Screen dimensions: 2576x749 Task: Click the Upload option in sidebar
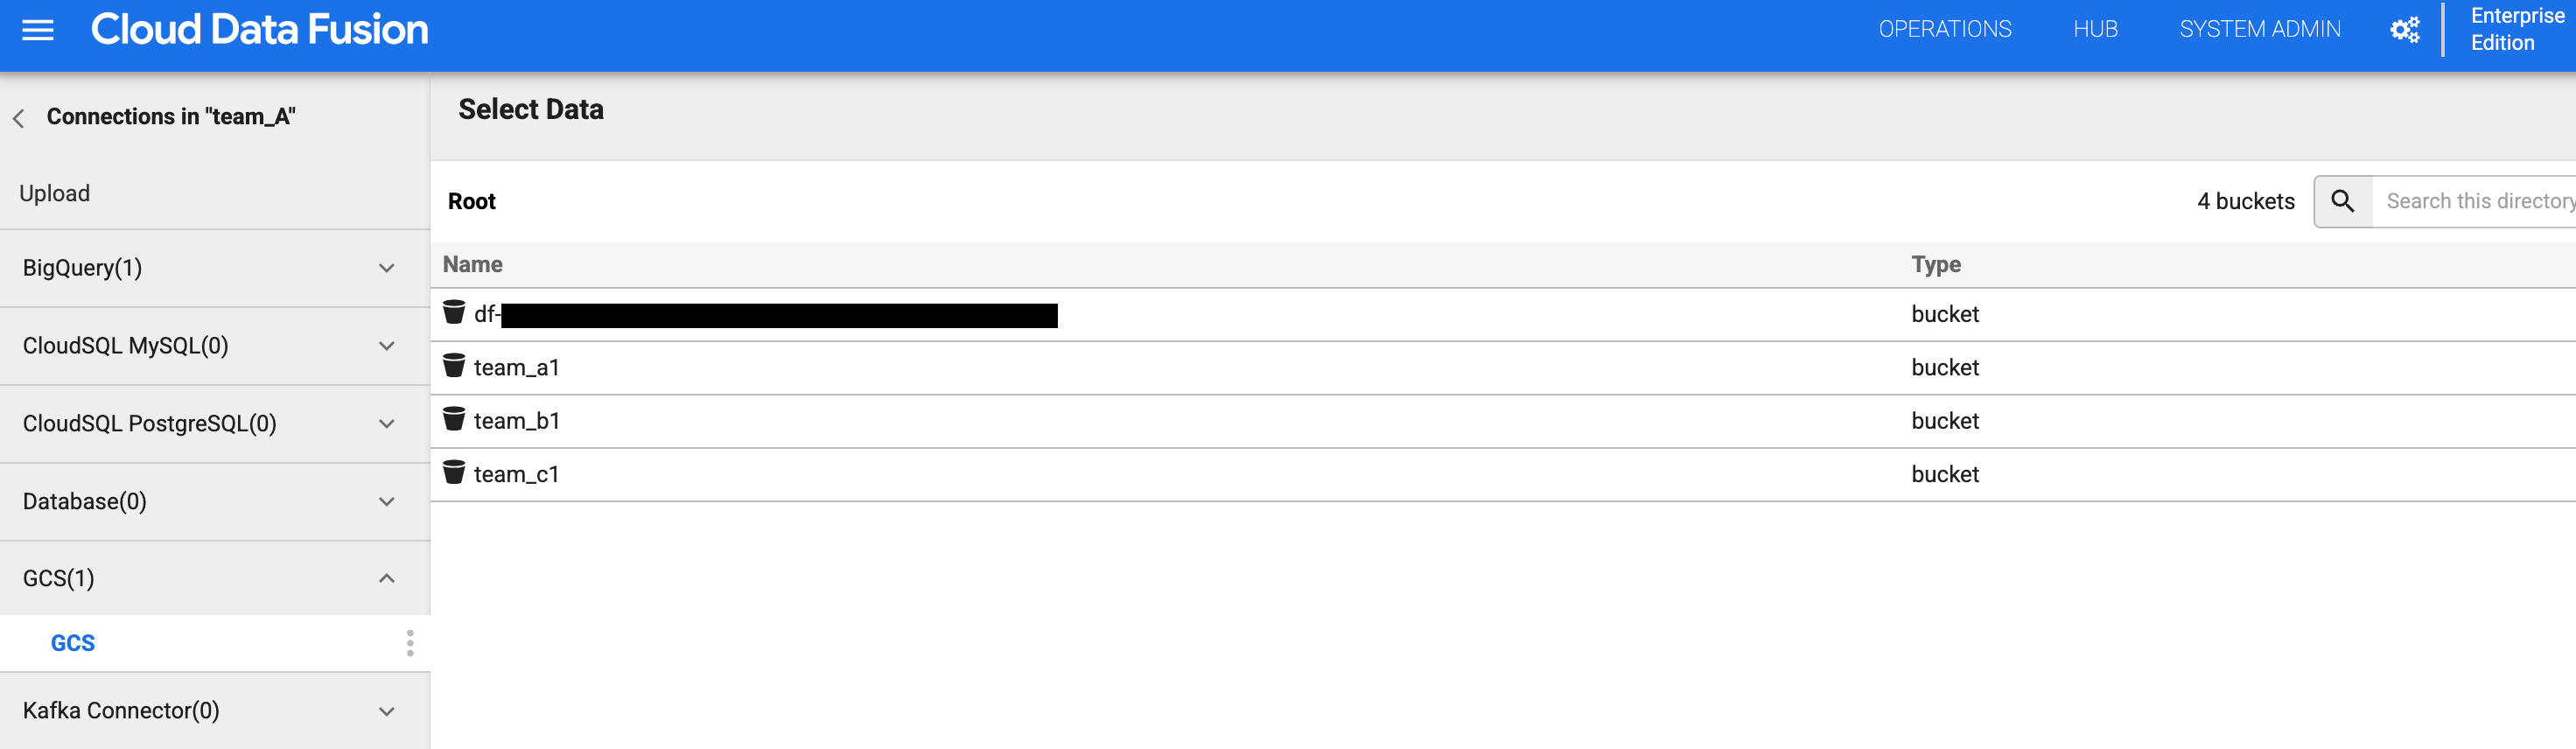pyautogui.click(x=55, y=193)
